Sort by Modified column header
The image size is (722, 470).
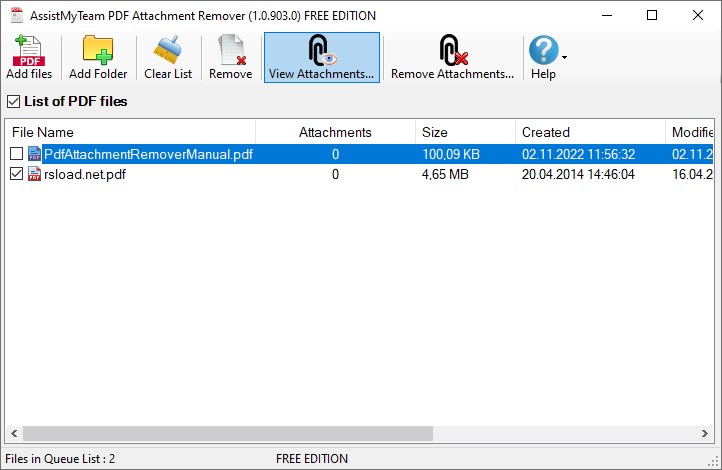[690, 132]
